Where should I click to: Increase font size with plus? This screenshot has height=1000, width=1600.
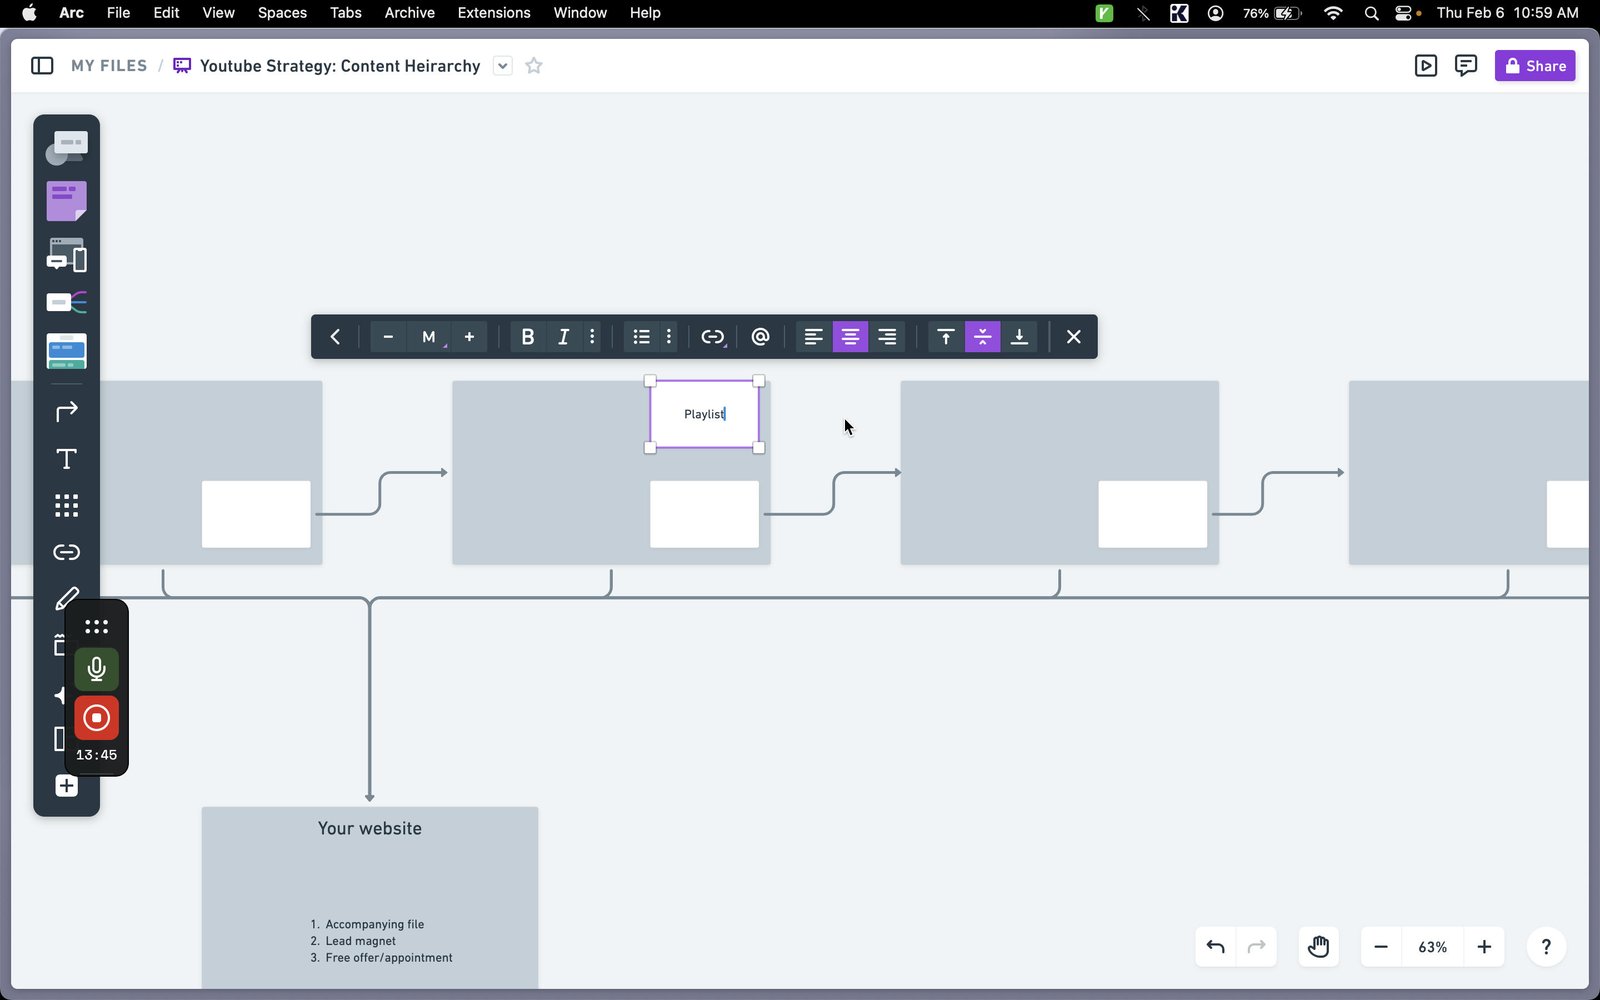coord(469,337)
